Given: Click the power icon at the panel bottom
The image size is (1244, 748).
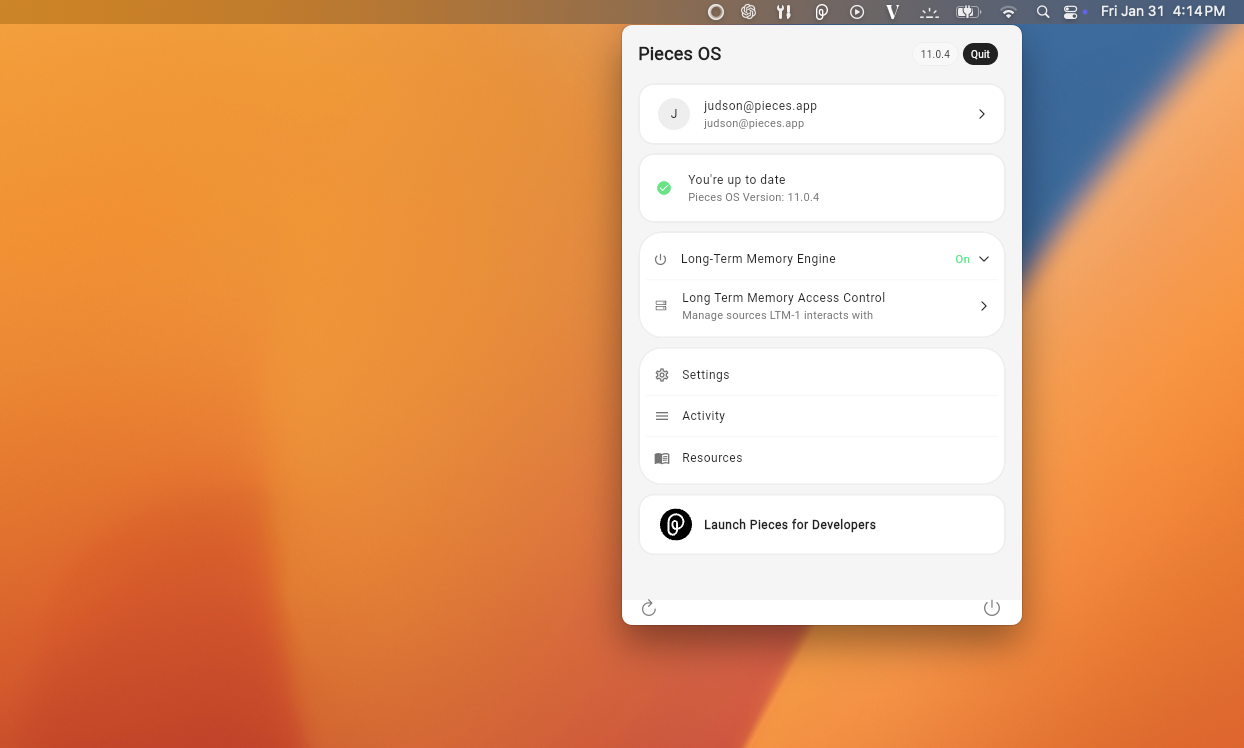Looking at the screenshot, I should 992,608.
